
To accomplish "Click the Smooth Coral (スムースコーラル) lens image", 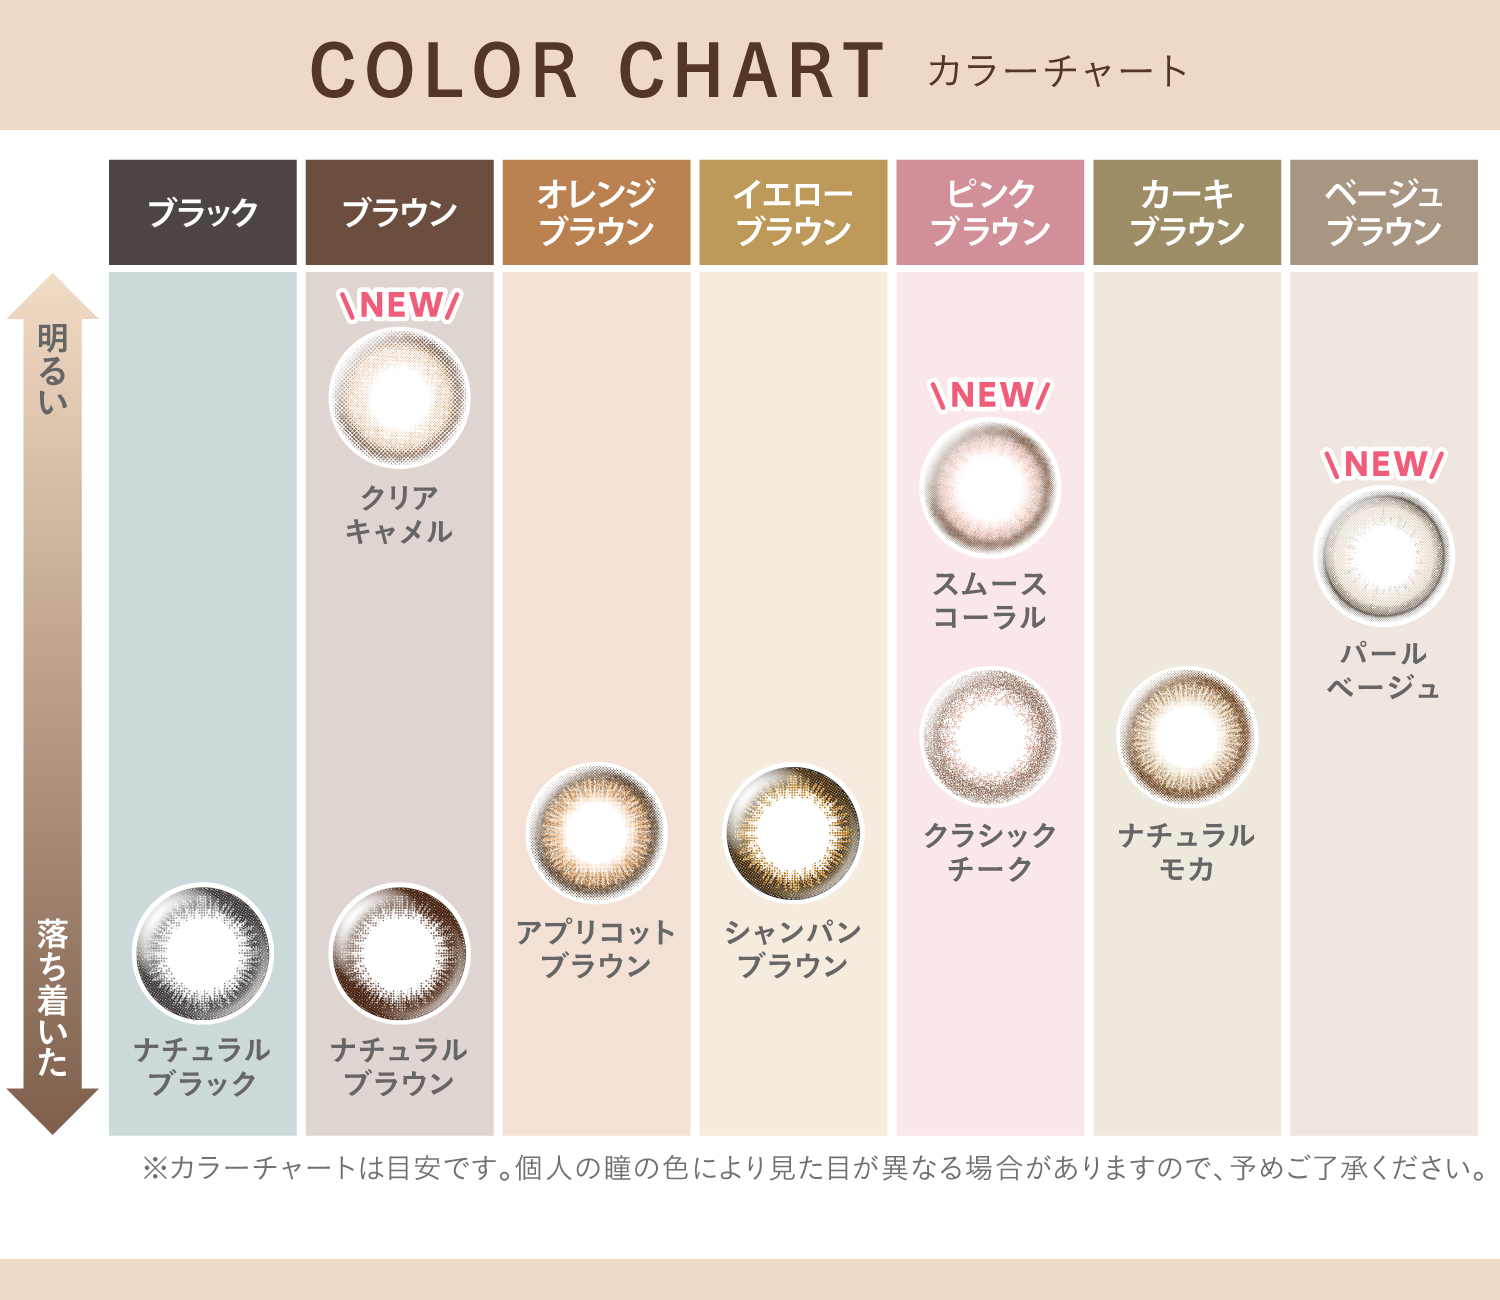I will point(990,487).
